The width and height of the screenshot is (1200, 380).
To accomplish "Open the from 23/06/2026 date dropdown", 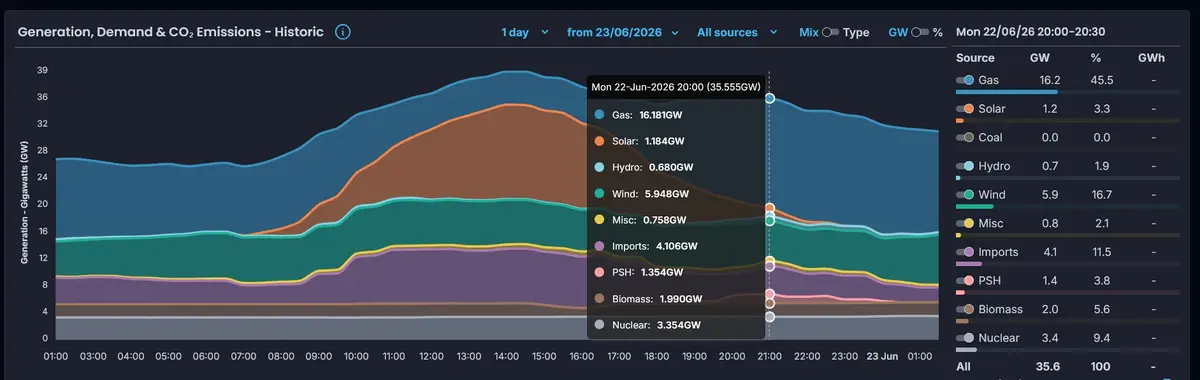I will pos(623,32).
